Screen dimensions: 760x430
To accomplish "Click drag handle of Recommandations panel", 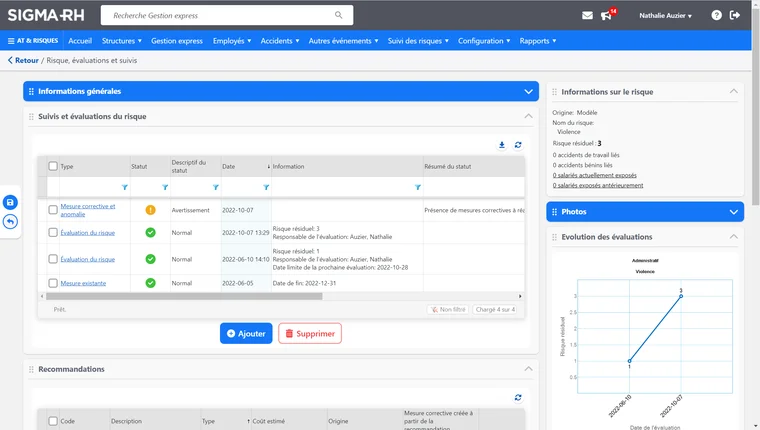I will [31, 369].
